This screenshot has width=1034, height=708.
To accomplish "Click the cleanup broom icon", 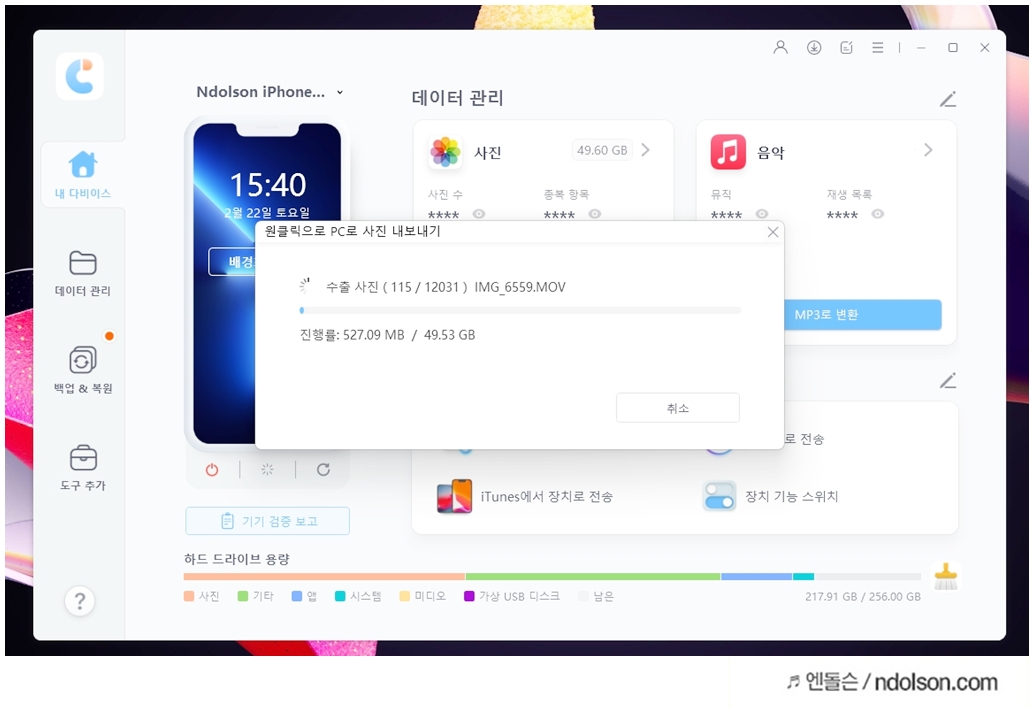I will pos(946,576).
